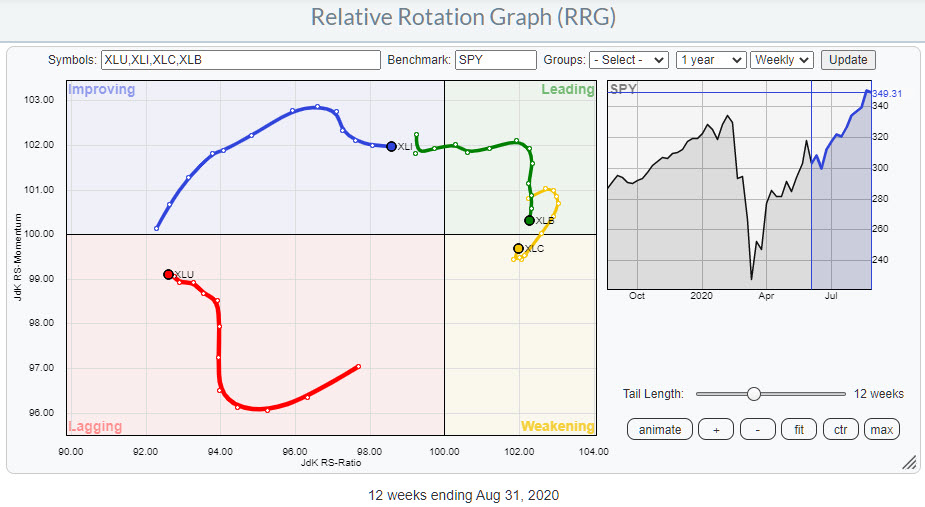The width and height of the screenshot is (925, 507).
Task: Click the Update button
Action: pyautogui.click(x=849, y=60)
